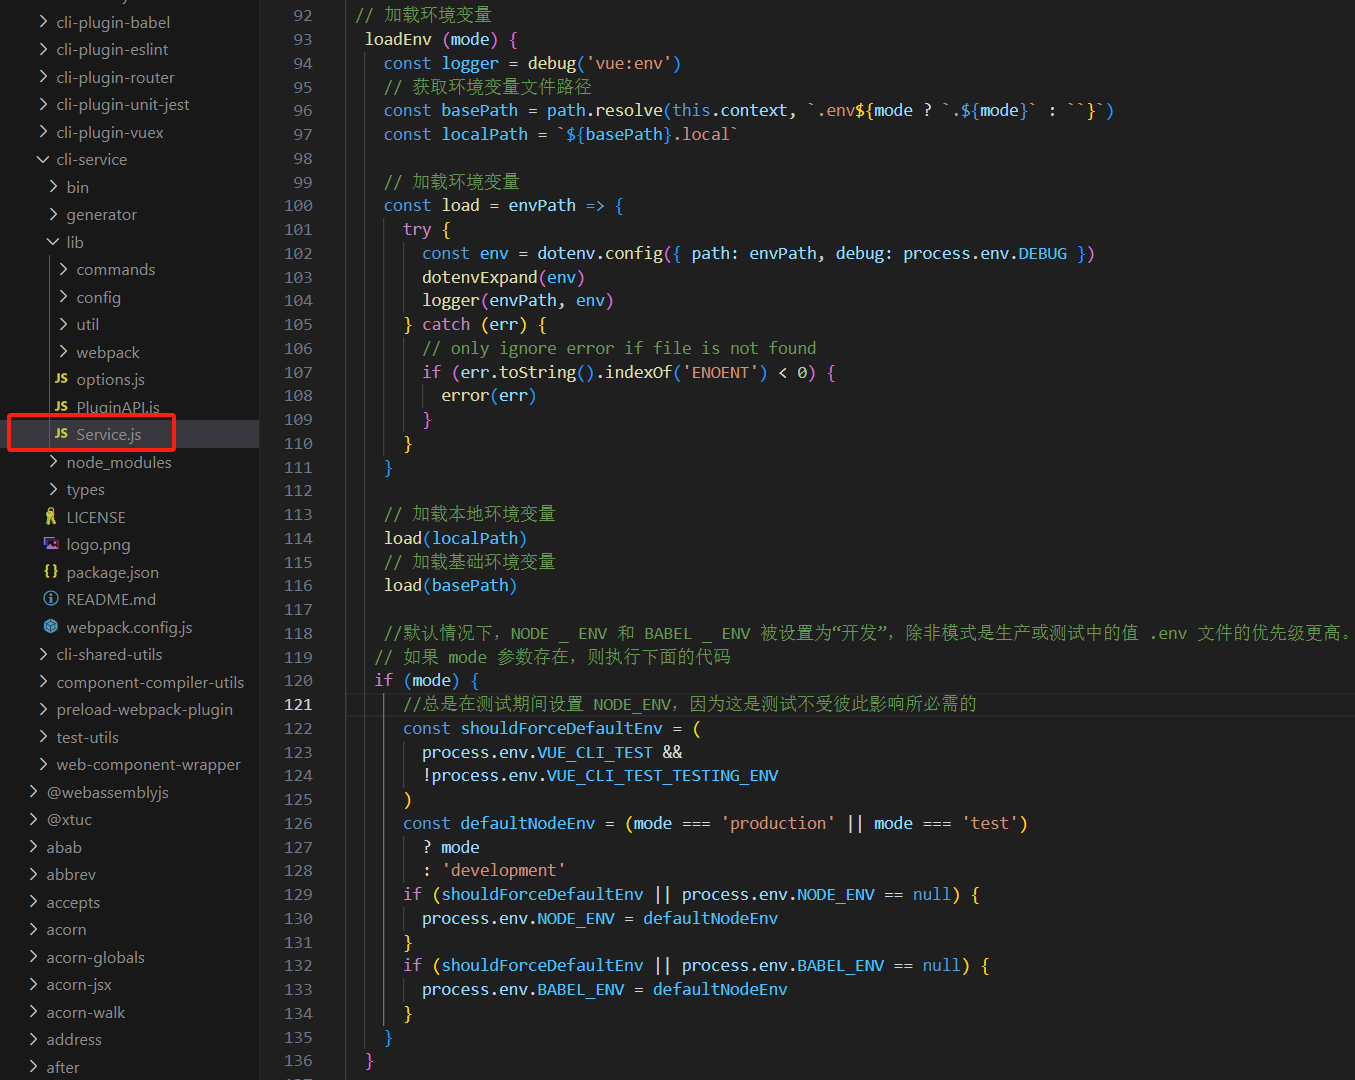Click the README.md info icon
This screenshot has height=1080, width=1355.
click(51, 599)
